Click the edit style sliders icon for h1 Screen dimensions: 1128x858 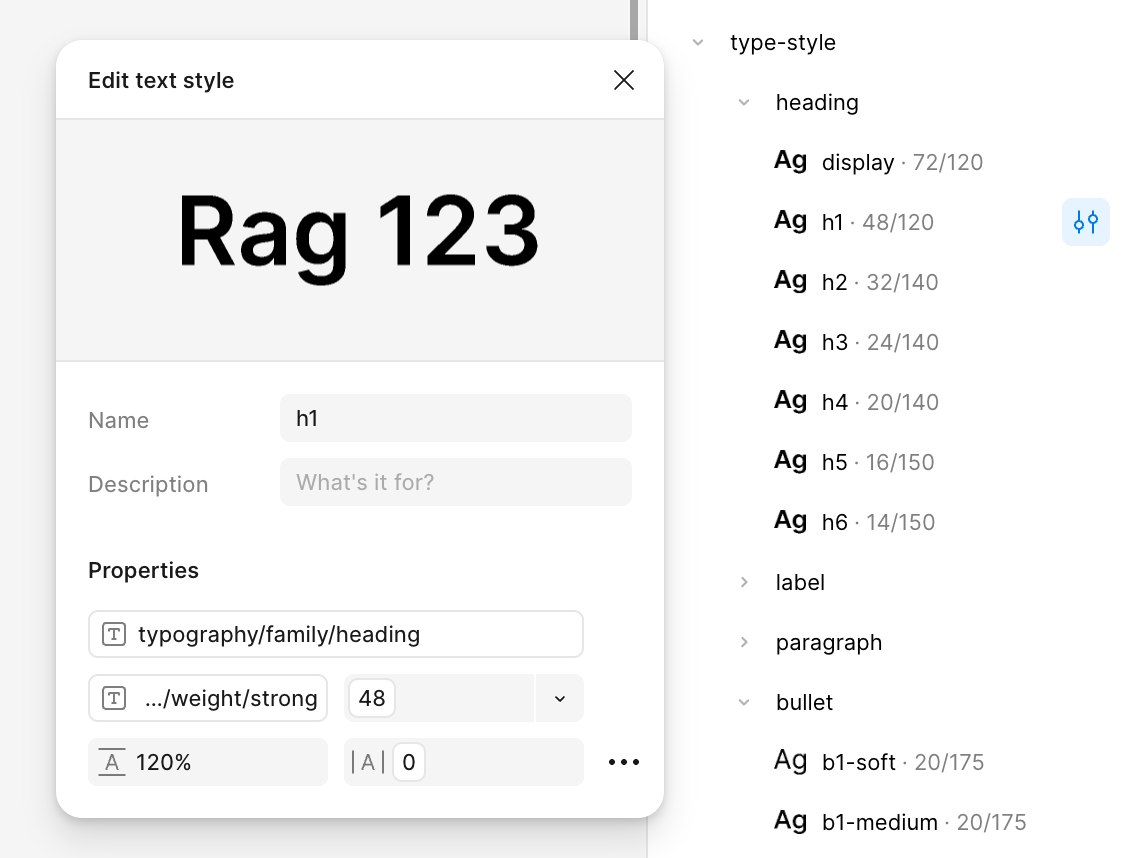click(1086, 222)
